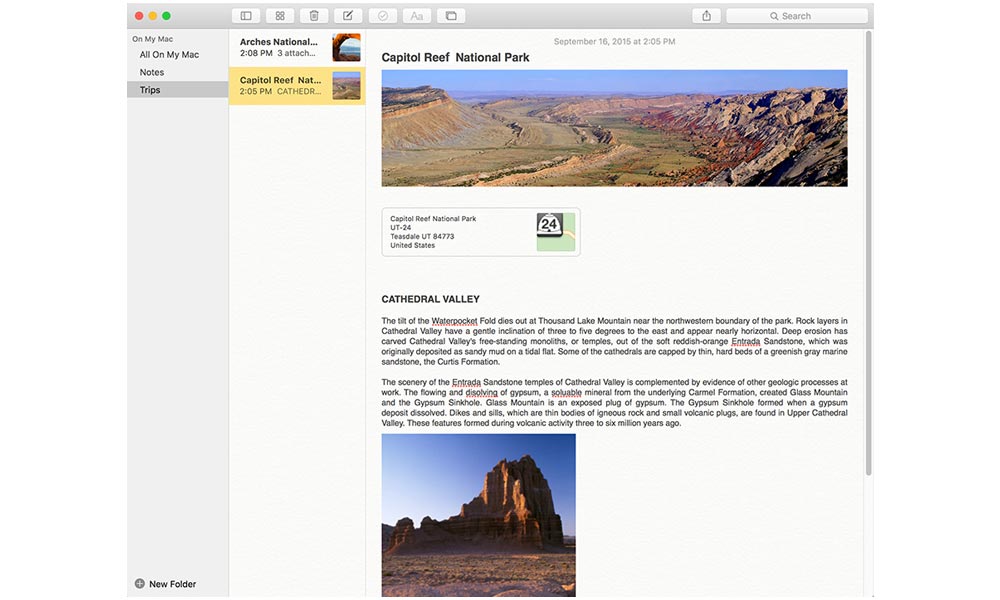Click the Arches note thumbnail image
The image size is (1000, 600).
coord(346,47)
